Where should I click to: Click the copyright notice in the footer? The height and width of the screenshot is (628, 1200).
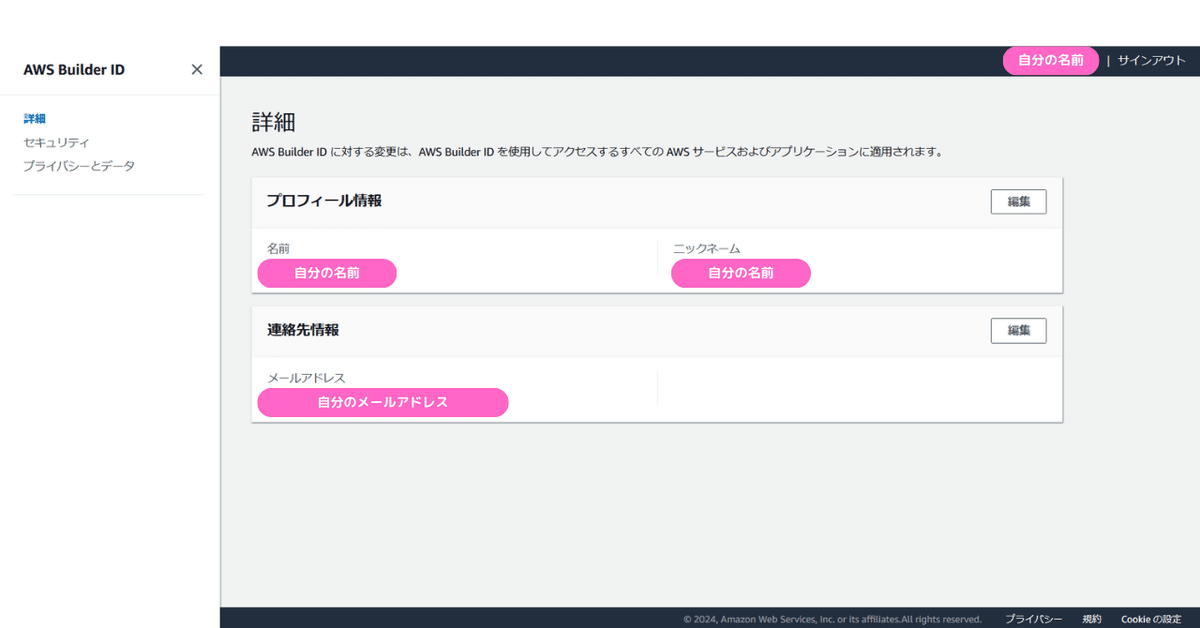click(832, 619)
